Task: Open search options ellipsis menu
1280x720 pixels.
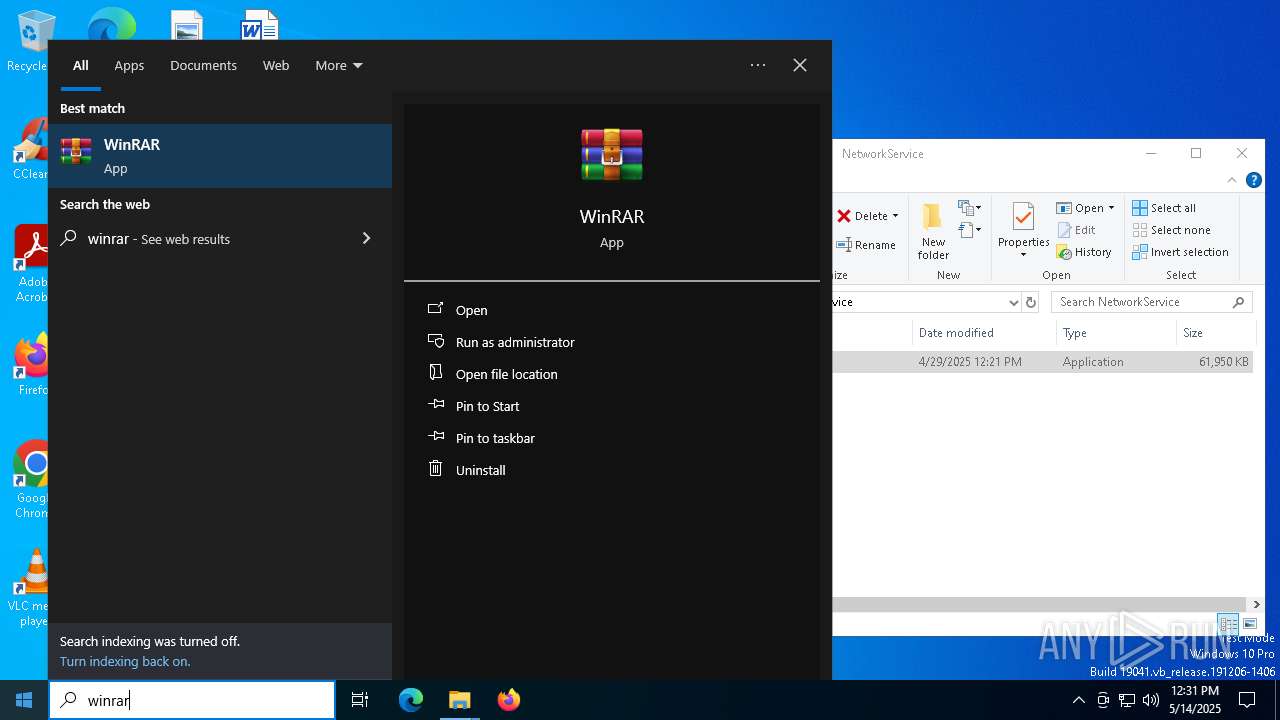Action: (x=758, y=65)
